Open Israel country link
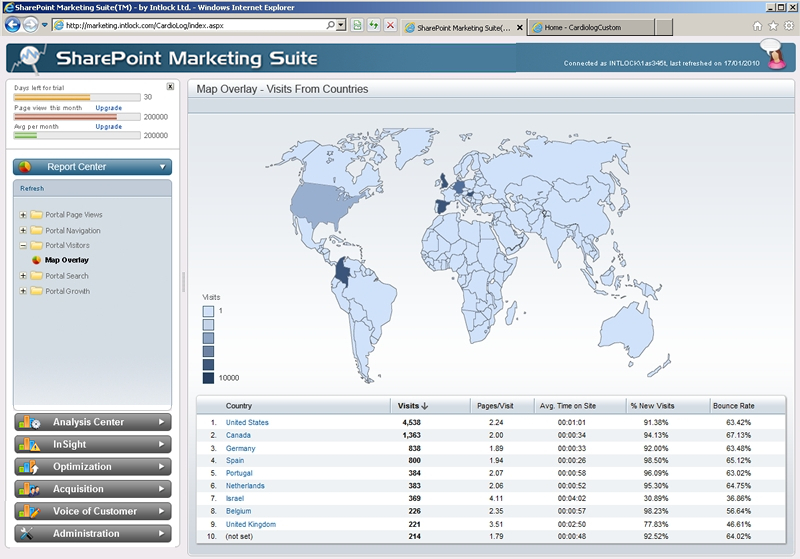The width and height of the screenshot is (800, 559). (x=235, y=498)
